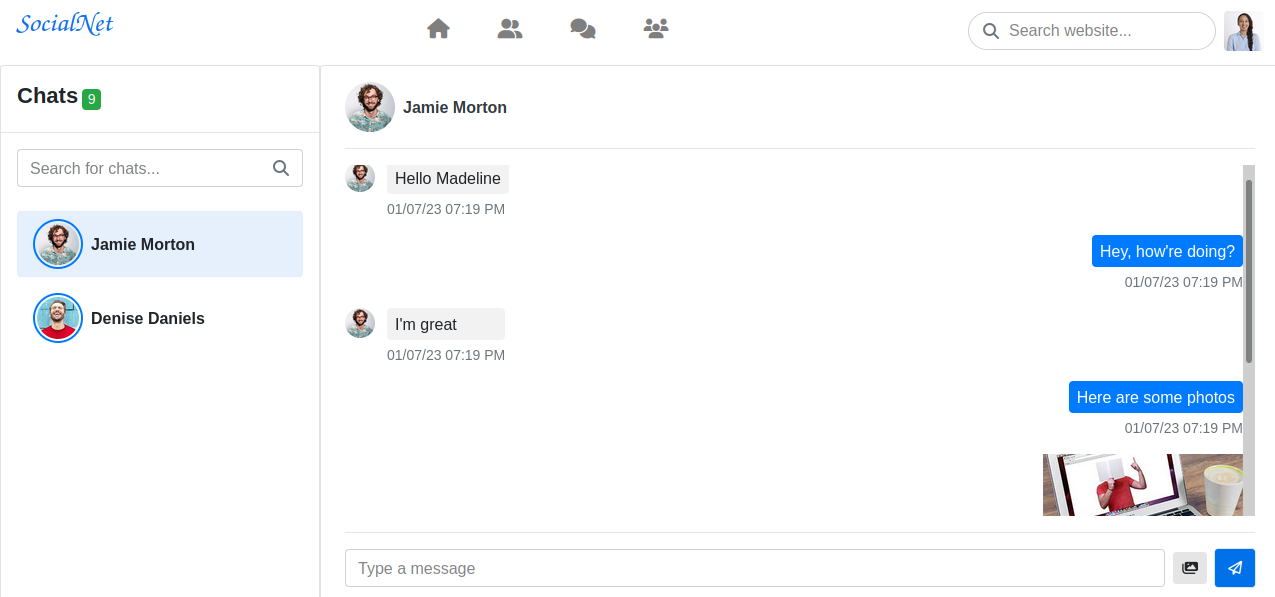The height and width of the screenshot is (597, 1275).
Task: Send message with paper plane button
Action: pos(1235,568)
